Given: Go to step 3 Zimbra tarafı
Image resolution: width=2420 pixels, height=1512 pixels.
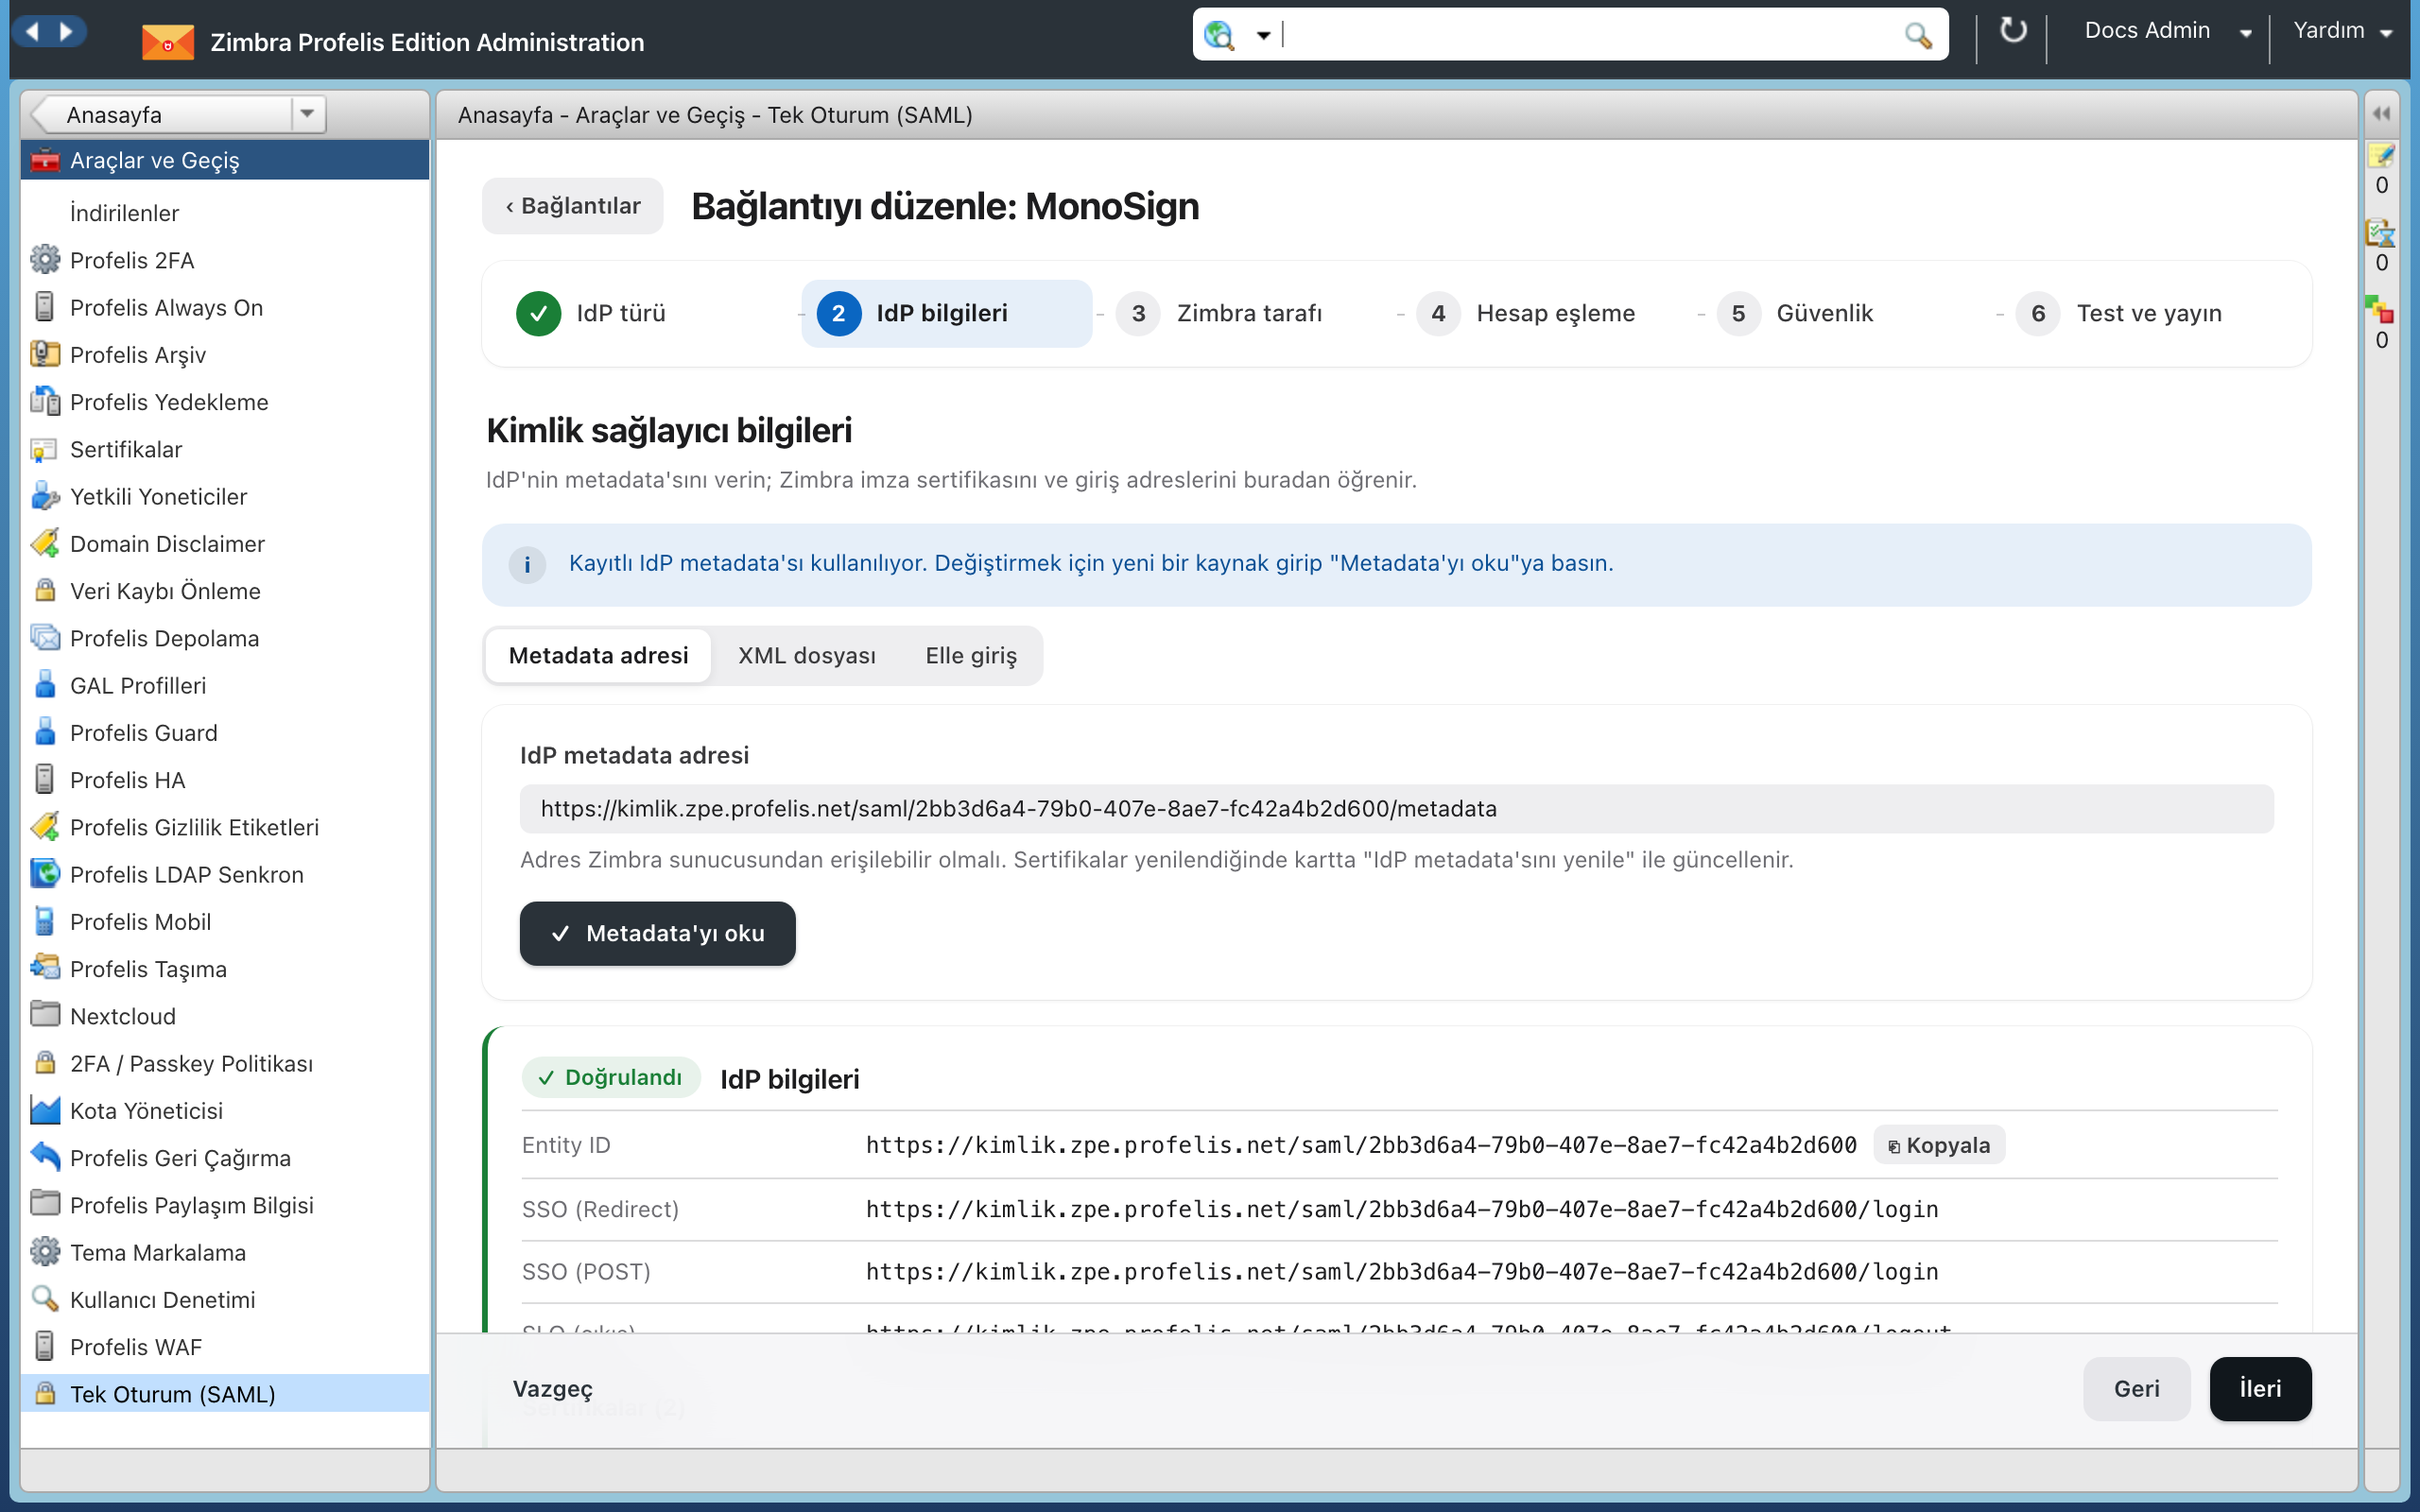Looking at the screenshot, I should [x=1220, y=314].
